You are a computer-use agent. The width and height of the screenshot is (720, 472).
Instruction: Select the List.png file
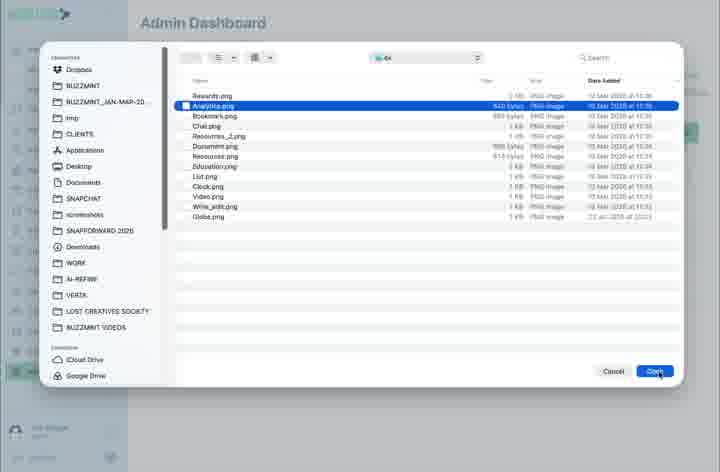pos(427,177)
